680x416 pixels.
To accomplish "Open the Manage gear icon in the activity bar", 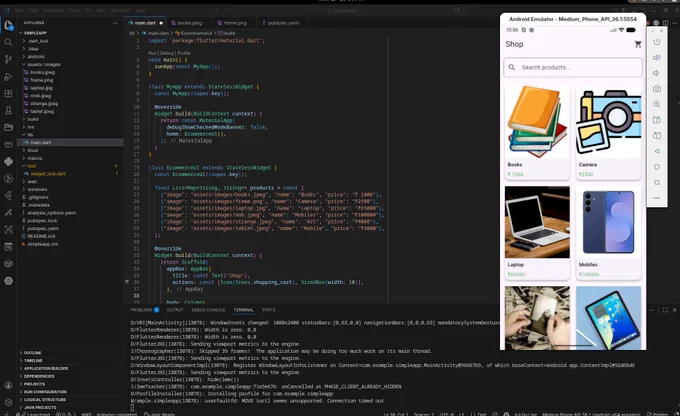I will 8,402.
